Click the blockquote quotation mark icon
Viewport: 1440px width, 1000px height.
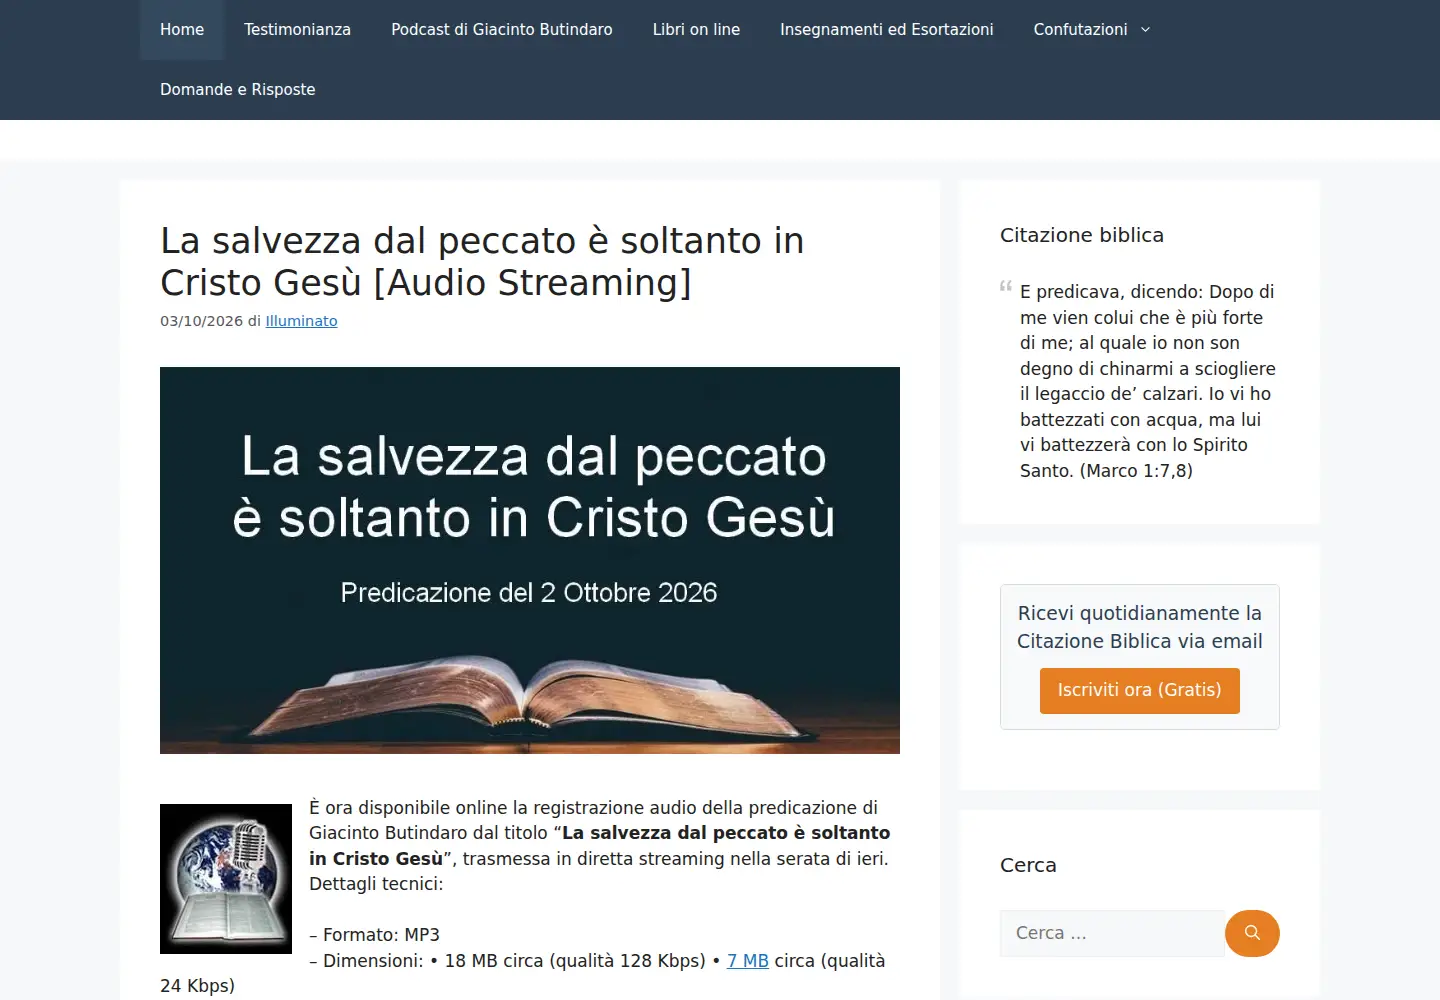coord(1006,286)
